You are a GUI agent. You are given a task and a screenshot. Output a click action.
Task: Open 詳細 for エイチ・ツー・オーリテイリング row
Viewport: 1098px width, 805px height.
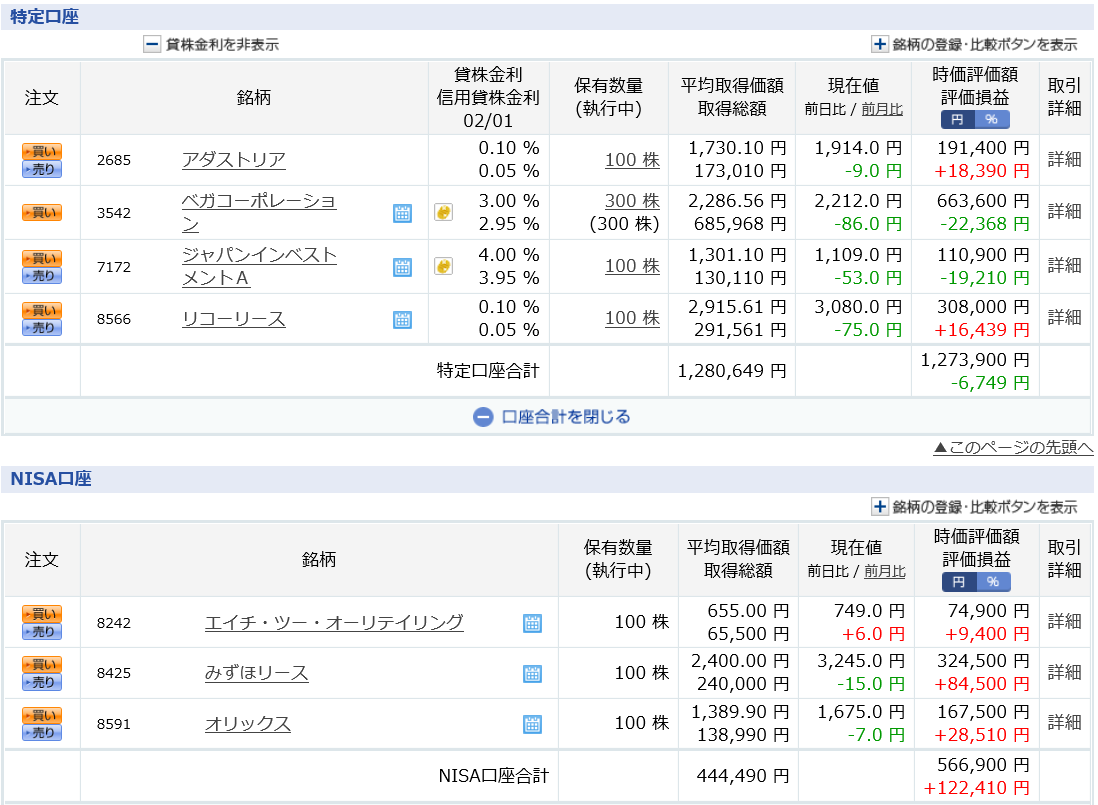[1064, 622]
